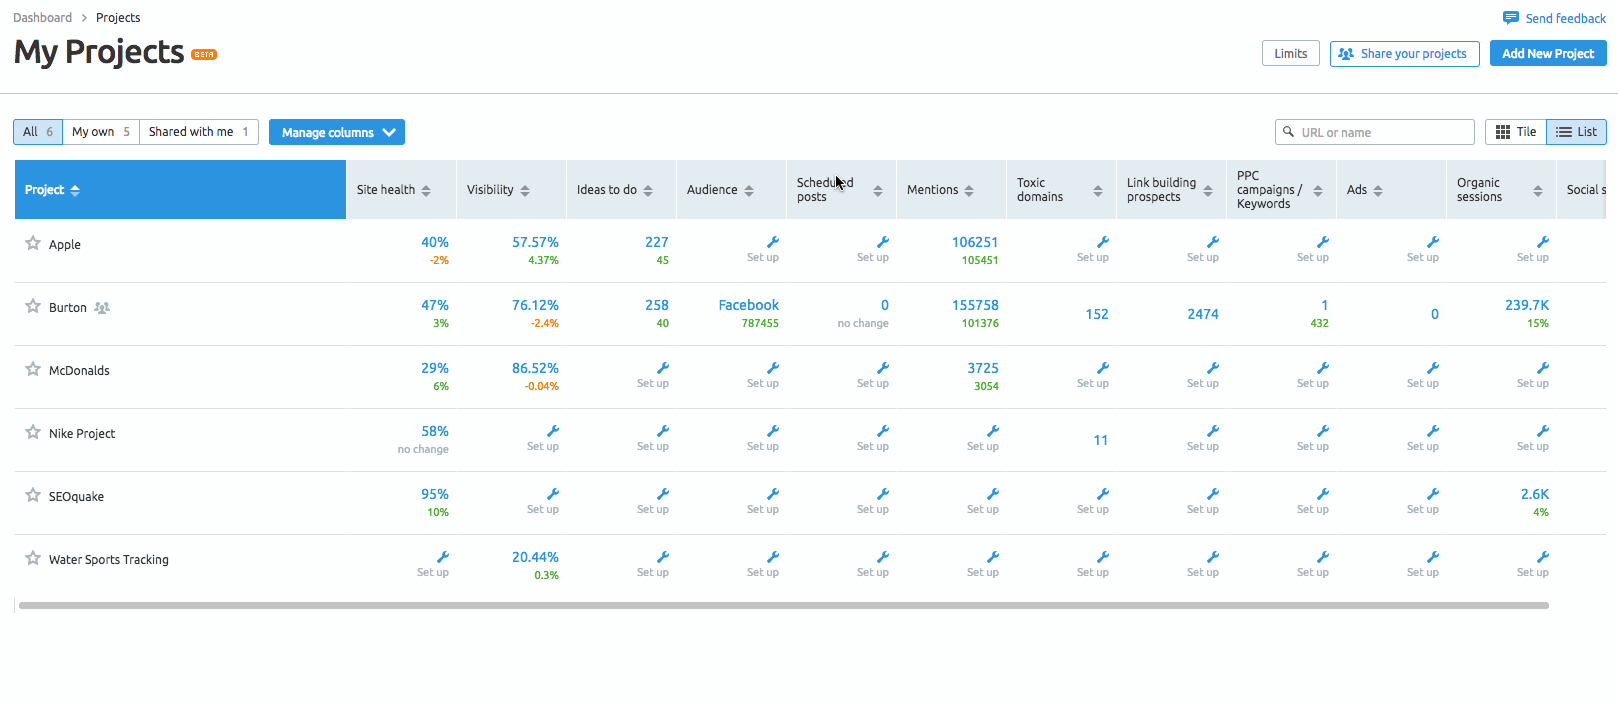Open Burton toxic domains 152 value

point(1097,314)
